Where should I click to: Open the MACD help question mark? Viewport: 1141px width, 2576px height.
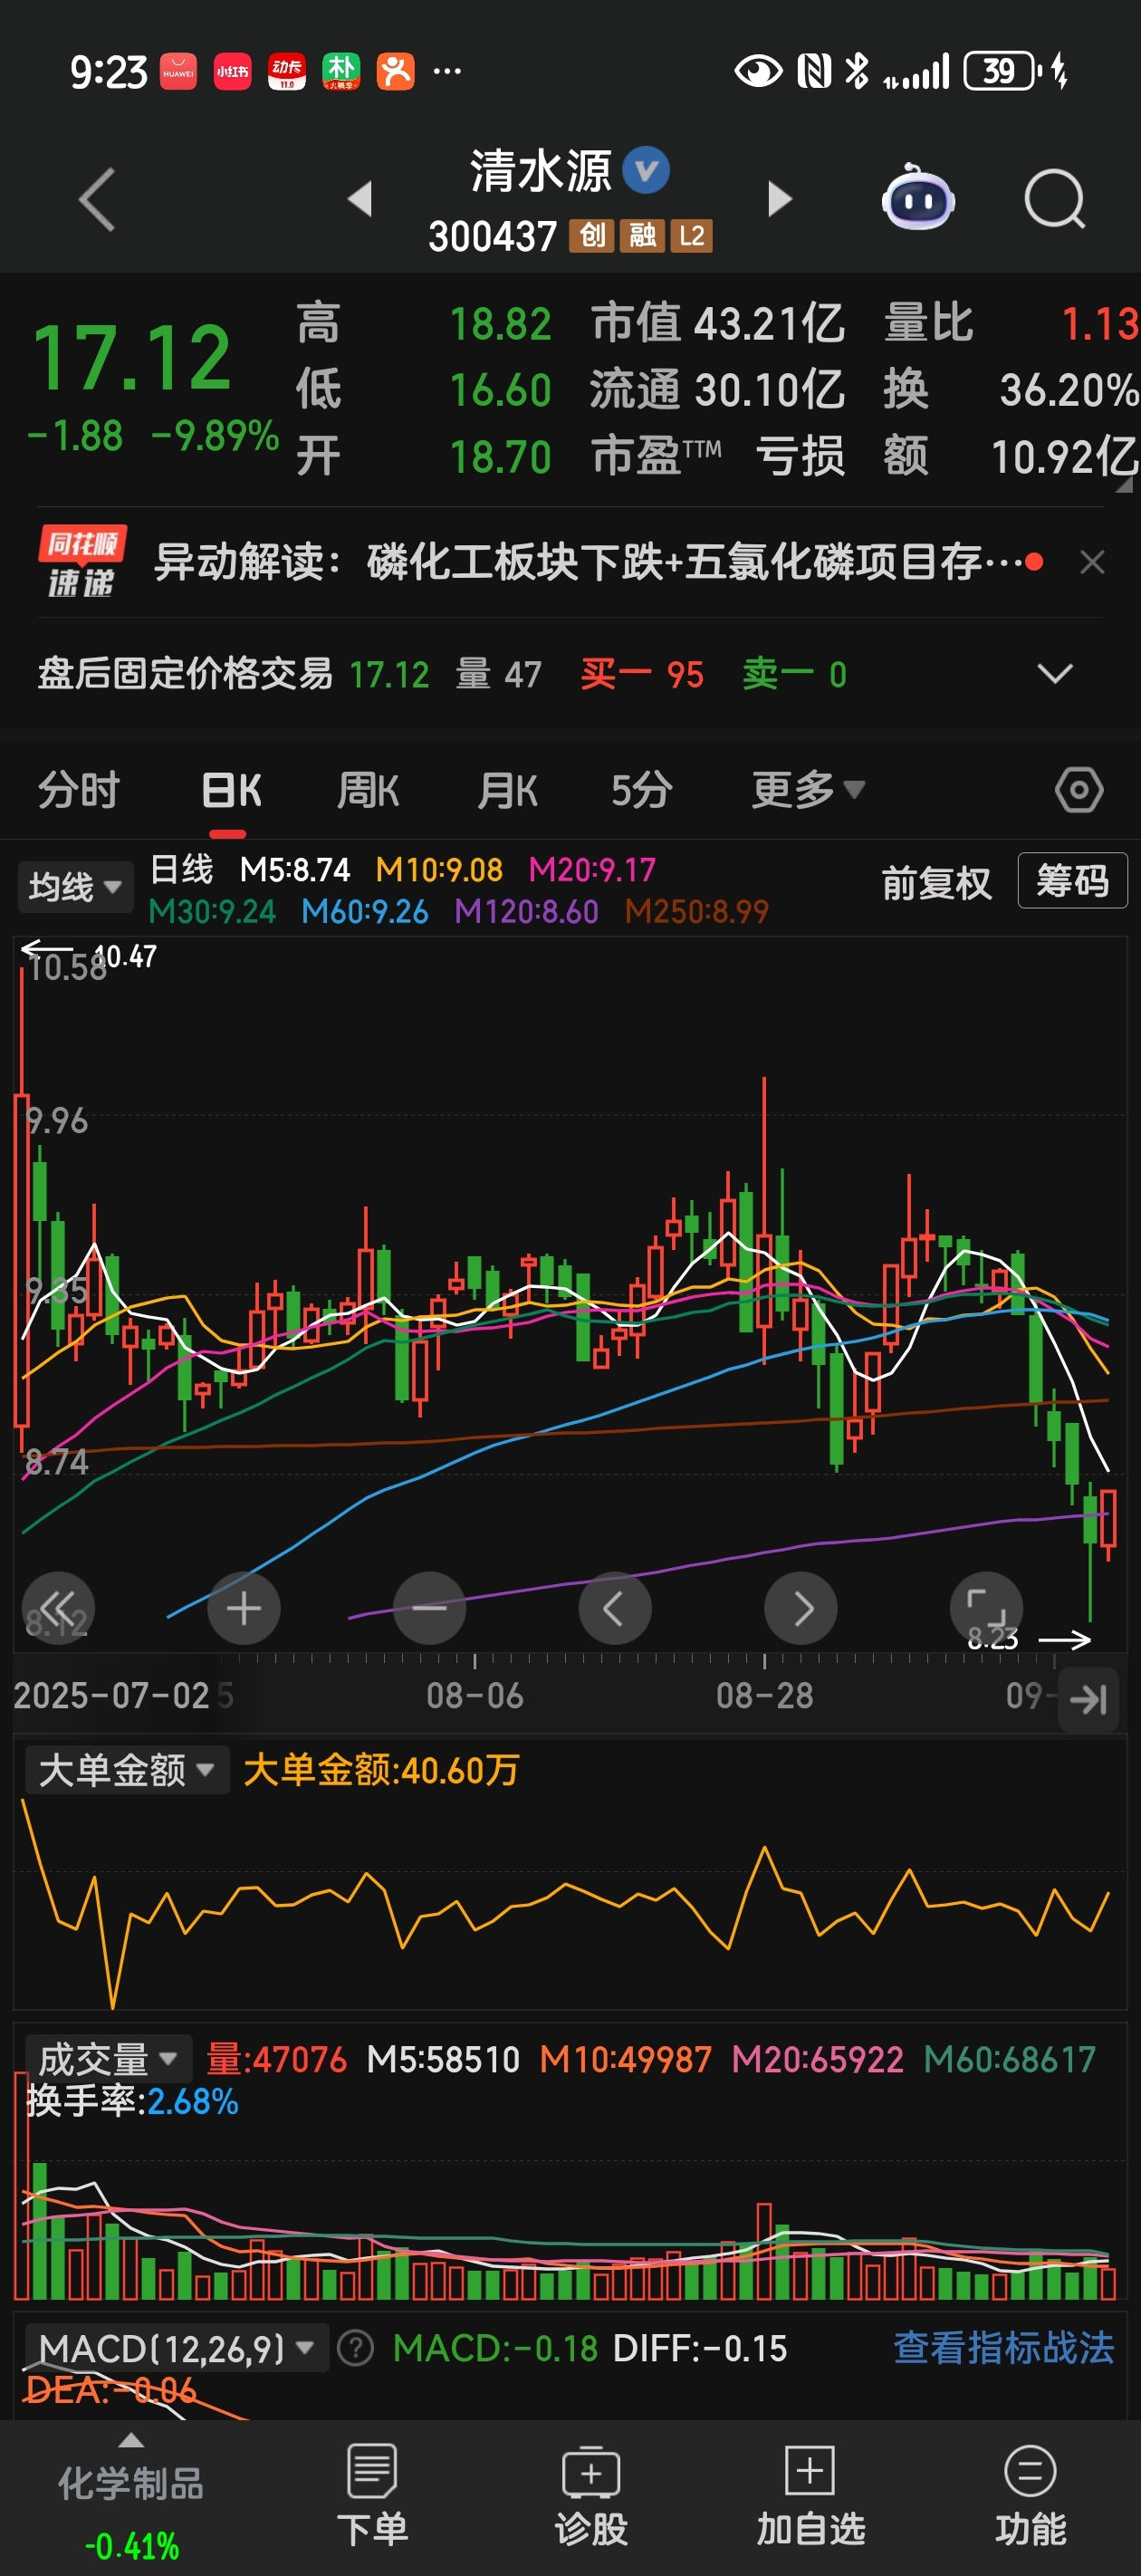355,2348
